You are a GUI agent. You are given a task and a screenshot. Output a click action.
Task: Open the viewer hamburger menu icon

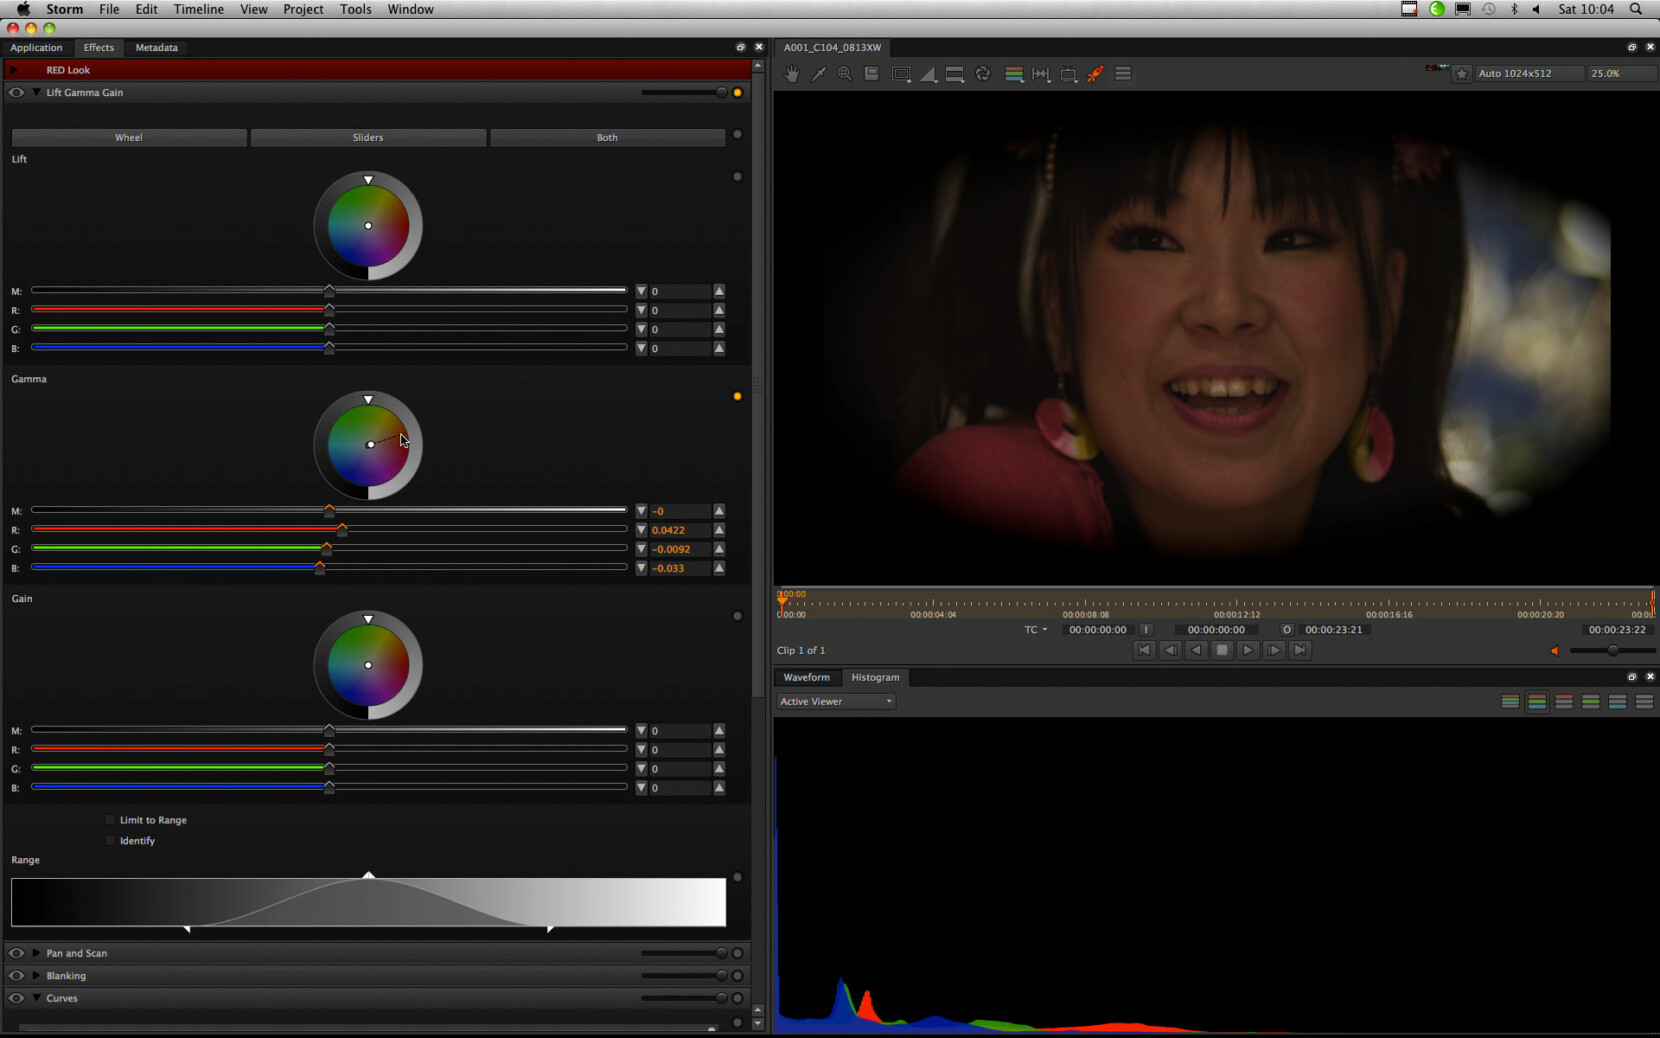tap(1123, 73)
